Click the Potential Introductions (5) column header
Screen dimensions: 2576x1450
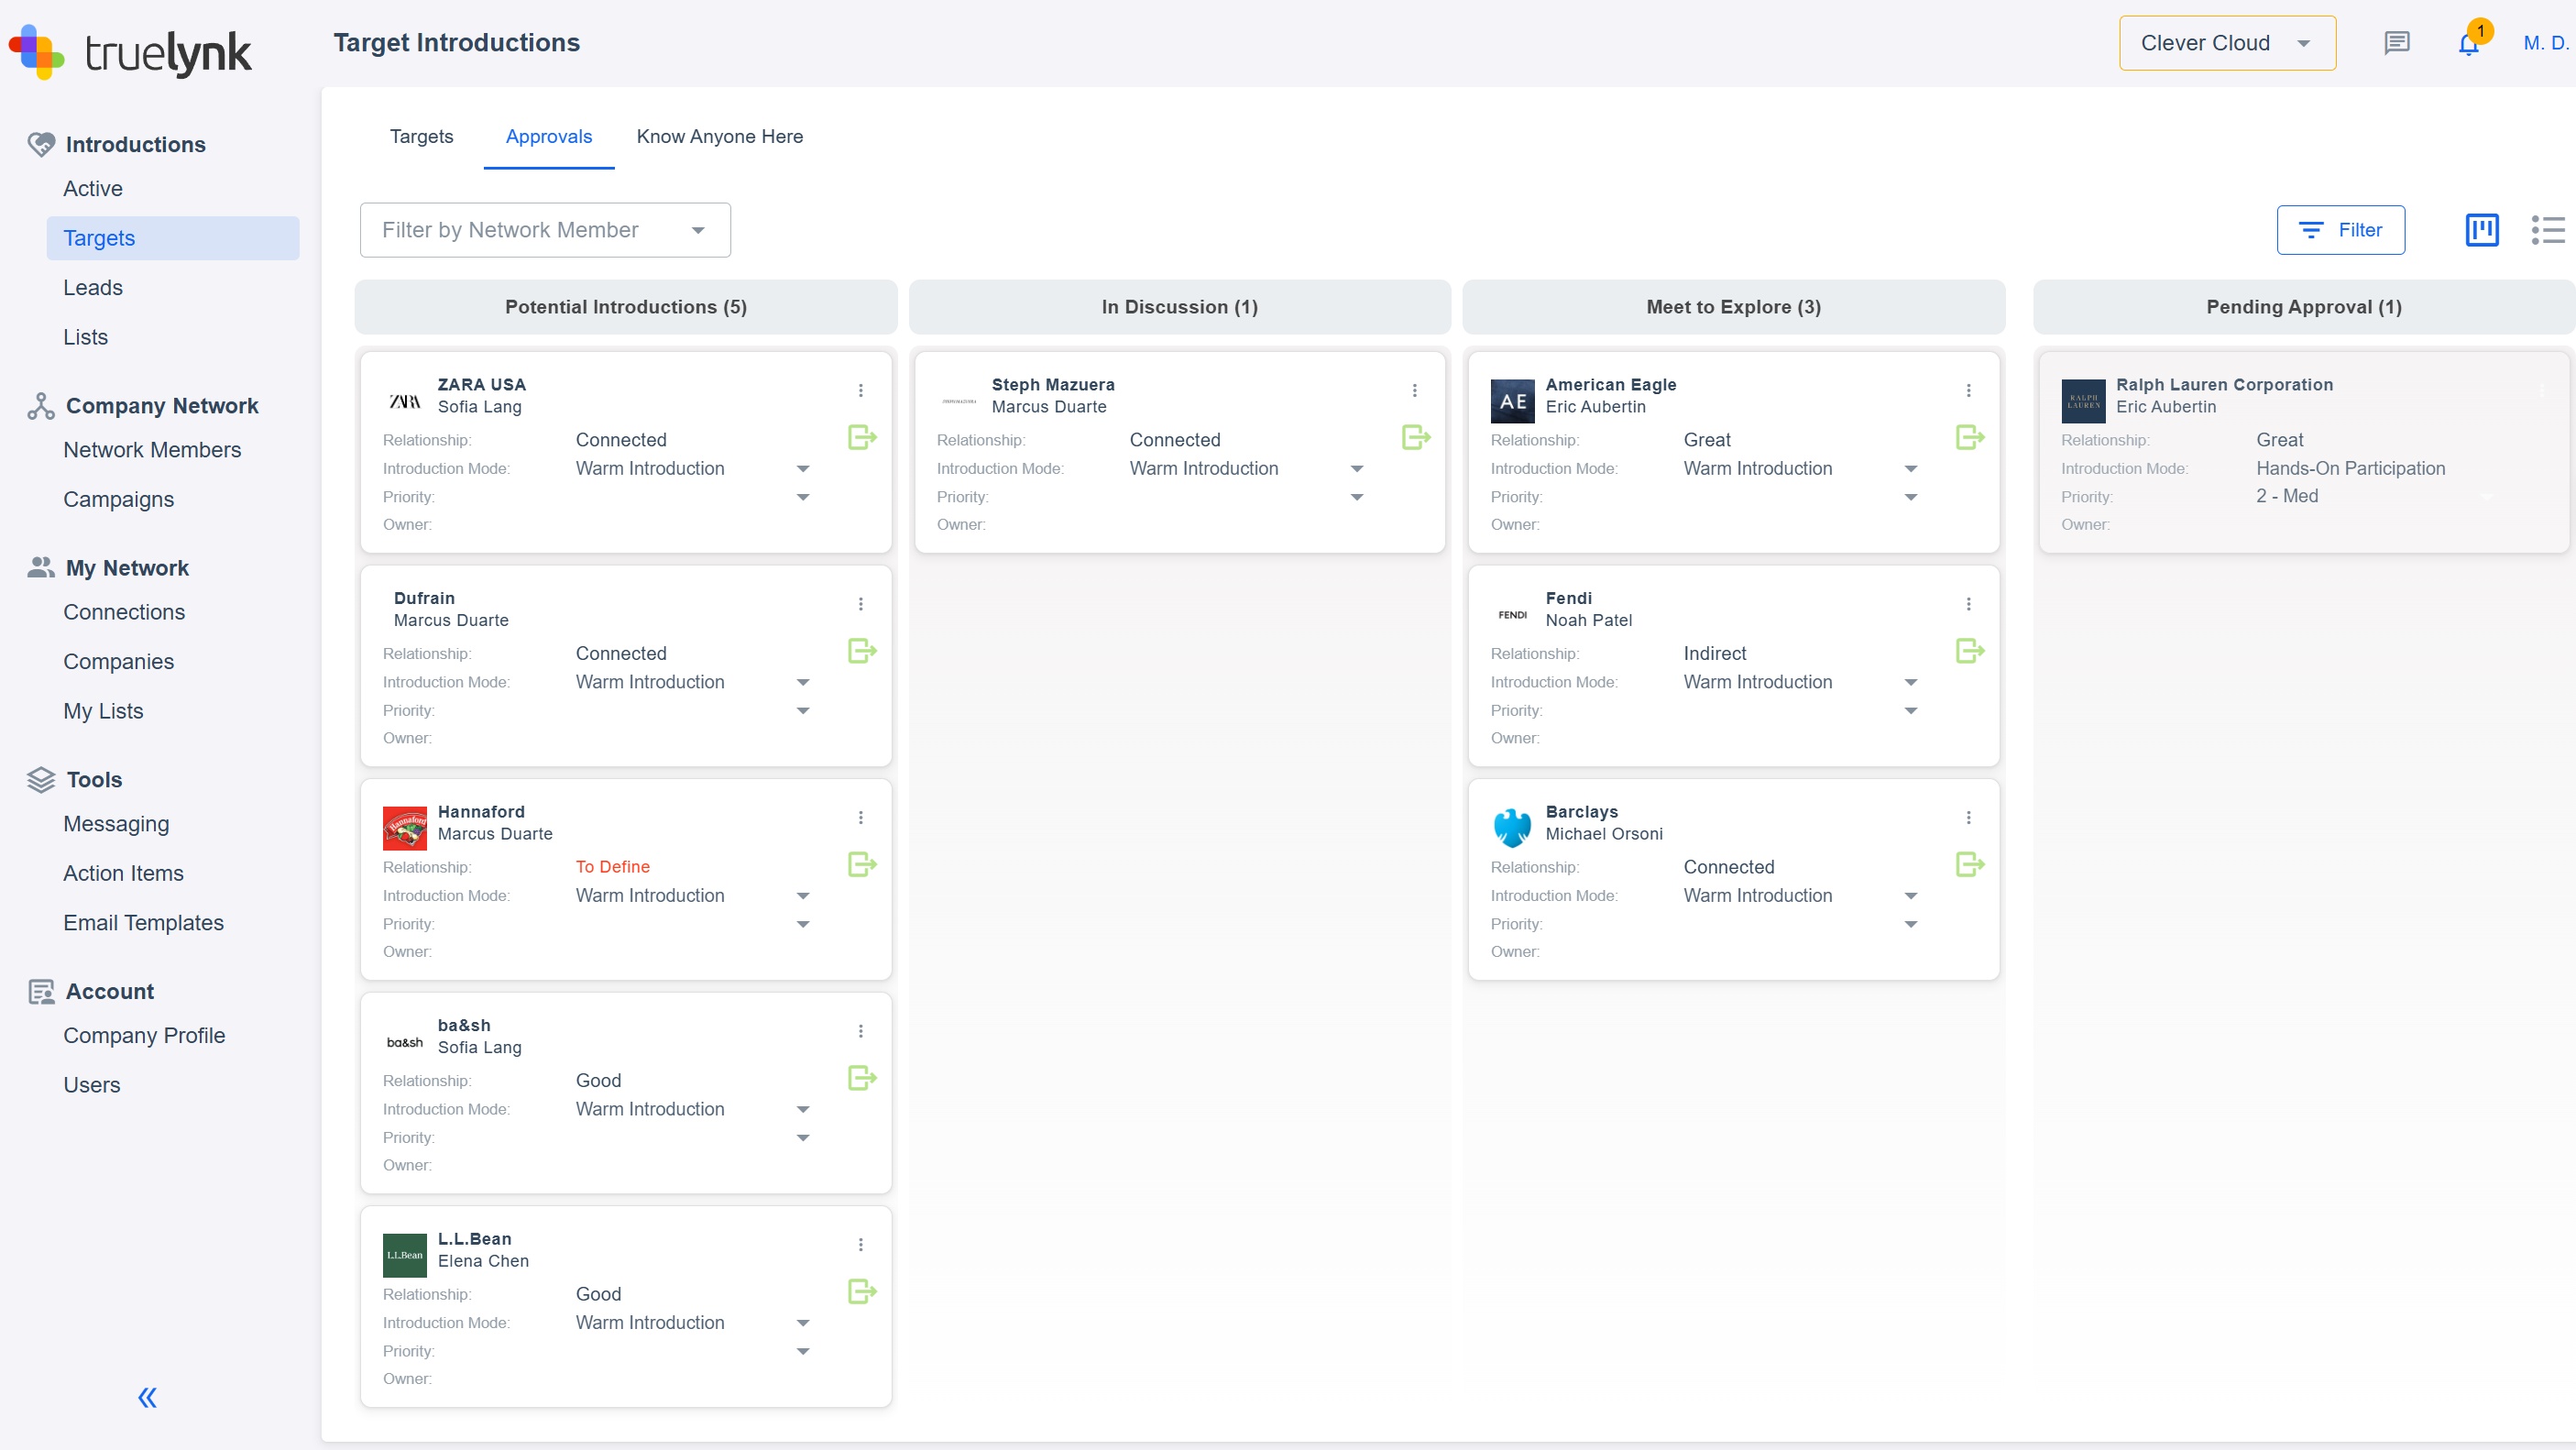coord(626,307)
